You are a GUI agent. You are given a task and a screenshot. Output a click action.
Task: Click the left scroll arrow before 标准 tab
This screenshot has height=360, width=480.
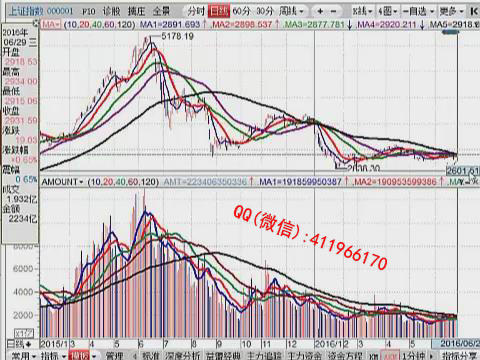[135, 355]
